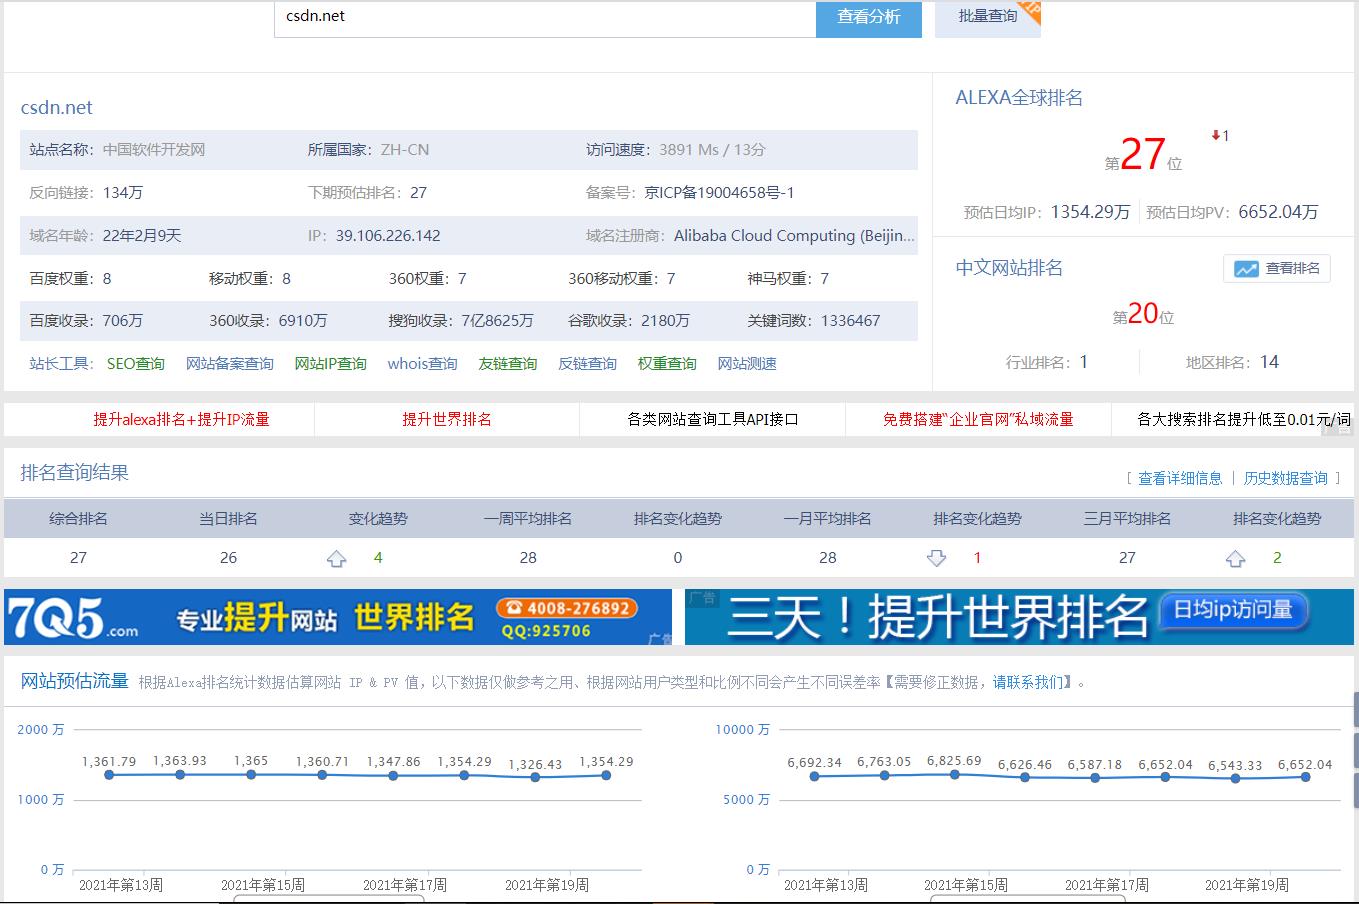Viewport: 1359px width, 904px height.
Task: Click the 查看分析 button
Action: pos(869,18)
